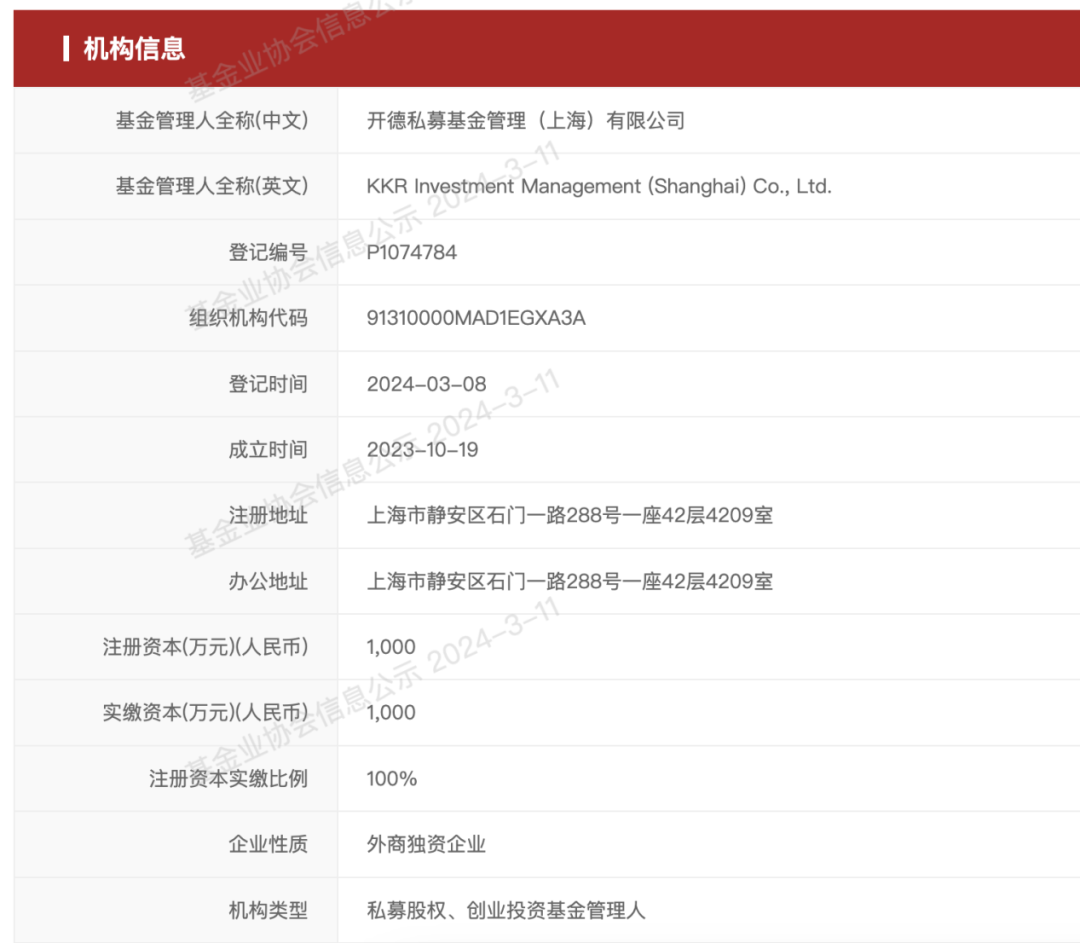Click the registration date 2024-03-08
The height and width of the screenshot is (943, 1080).
[x=426, y=384]
